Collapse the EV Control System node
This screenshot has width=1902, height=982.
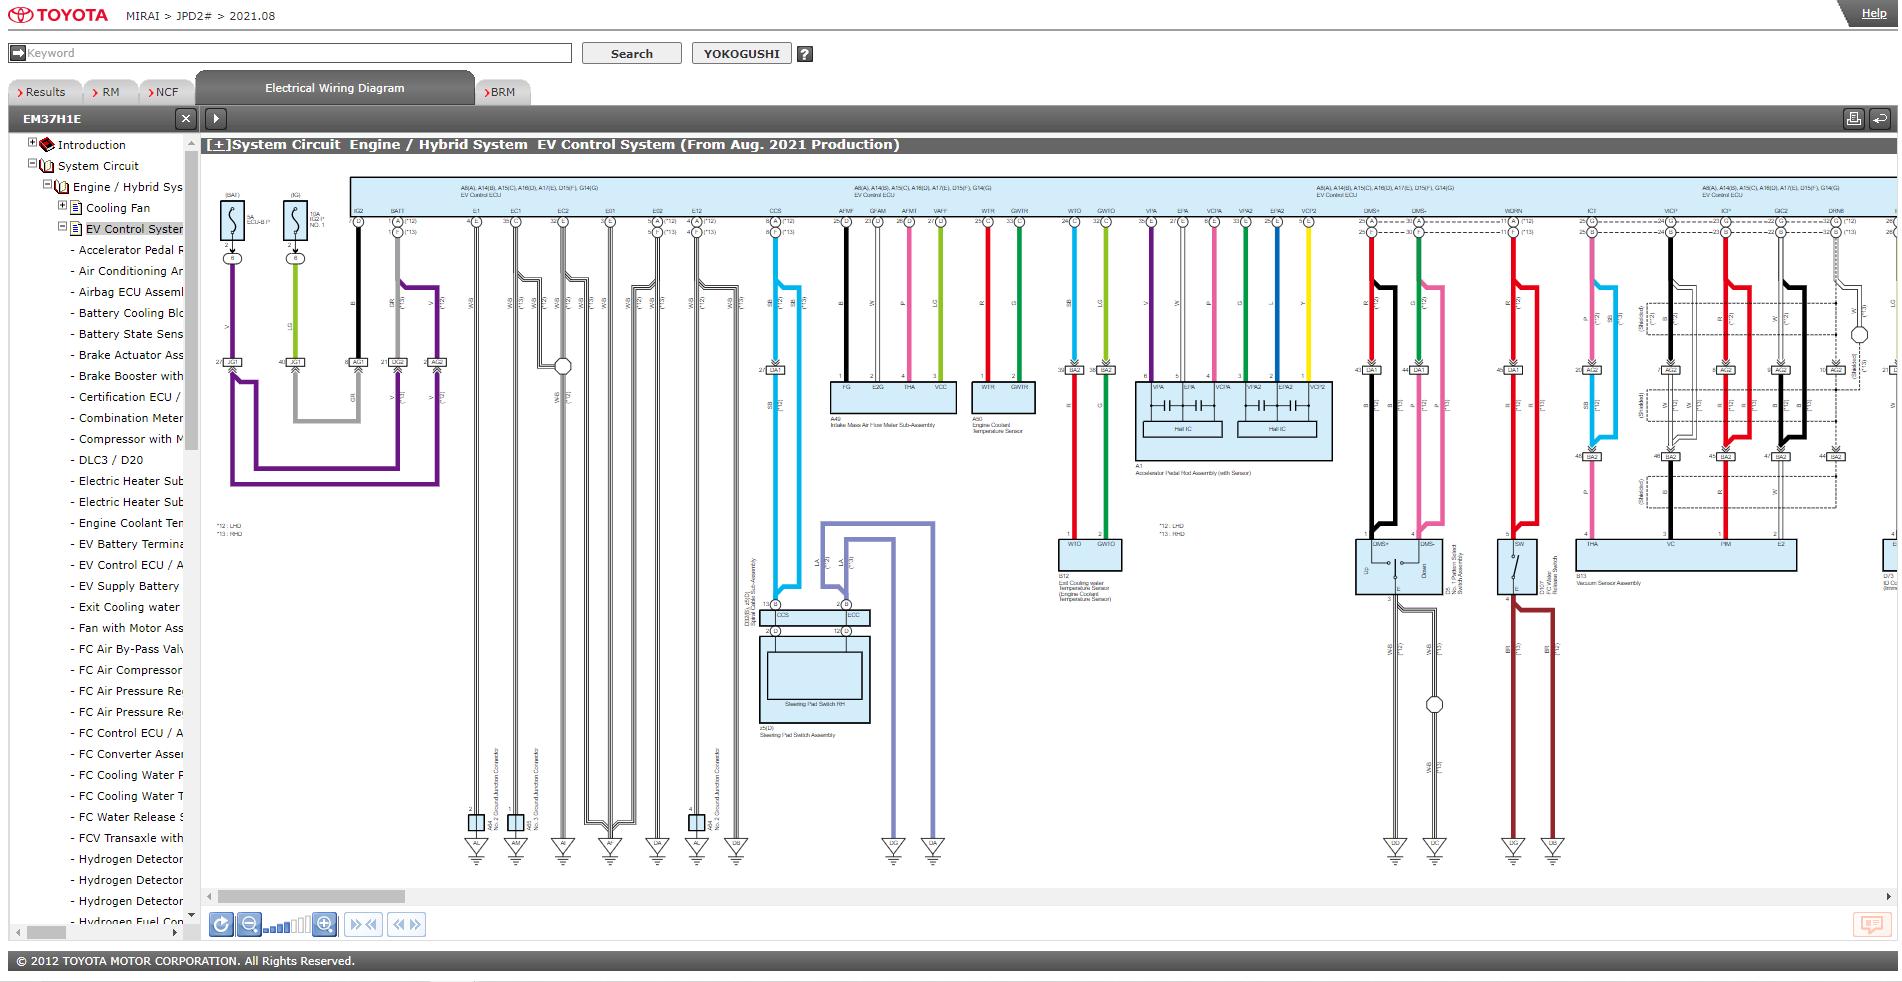(x=62, y=227)
